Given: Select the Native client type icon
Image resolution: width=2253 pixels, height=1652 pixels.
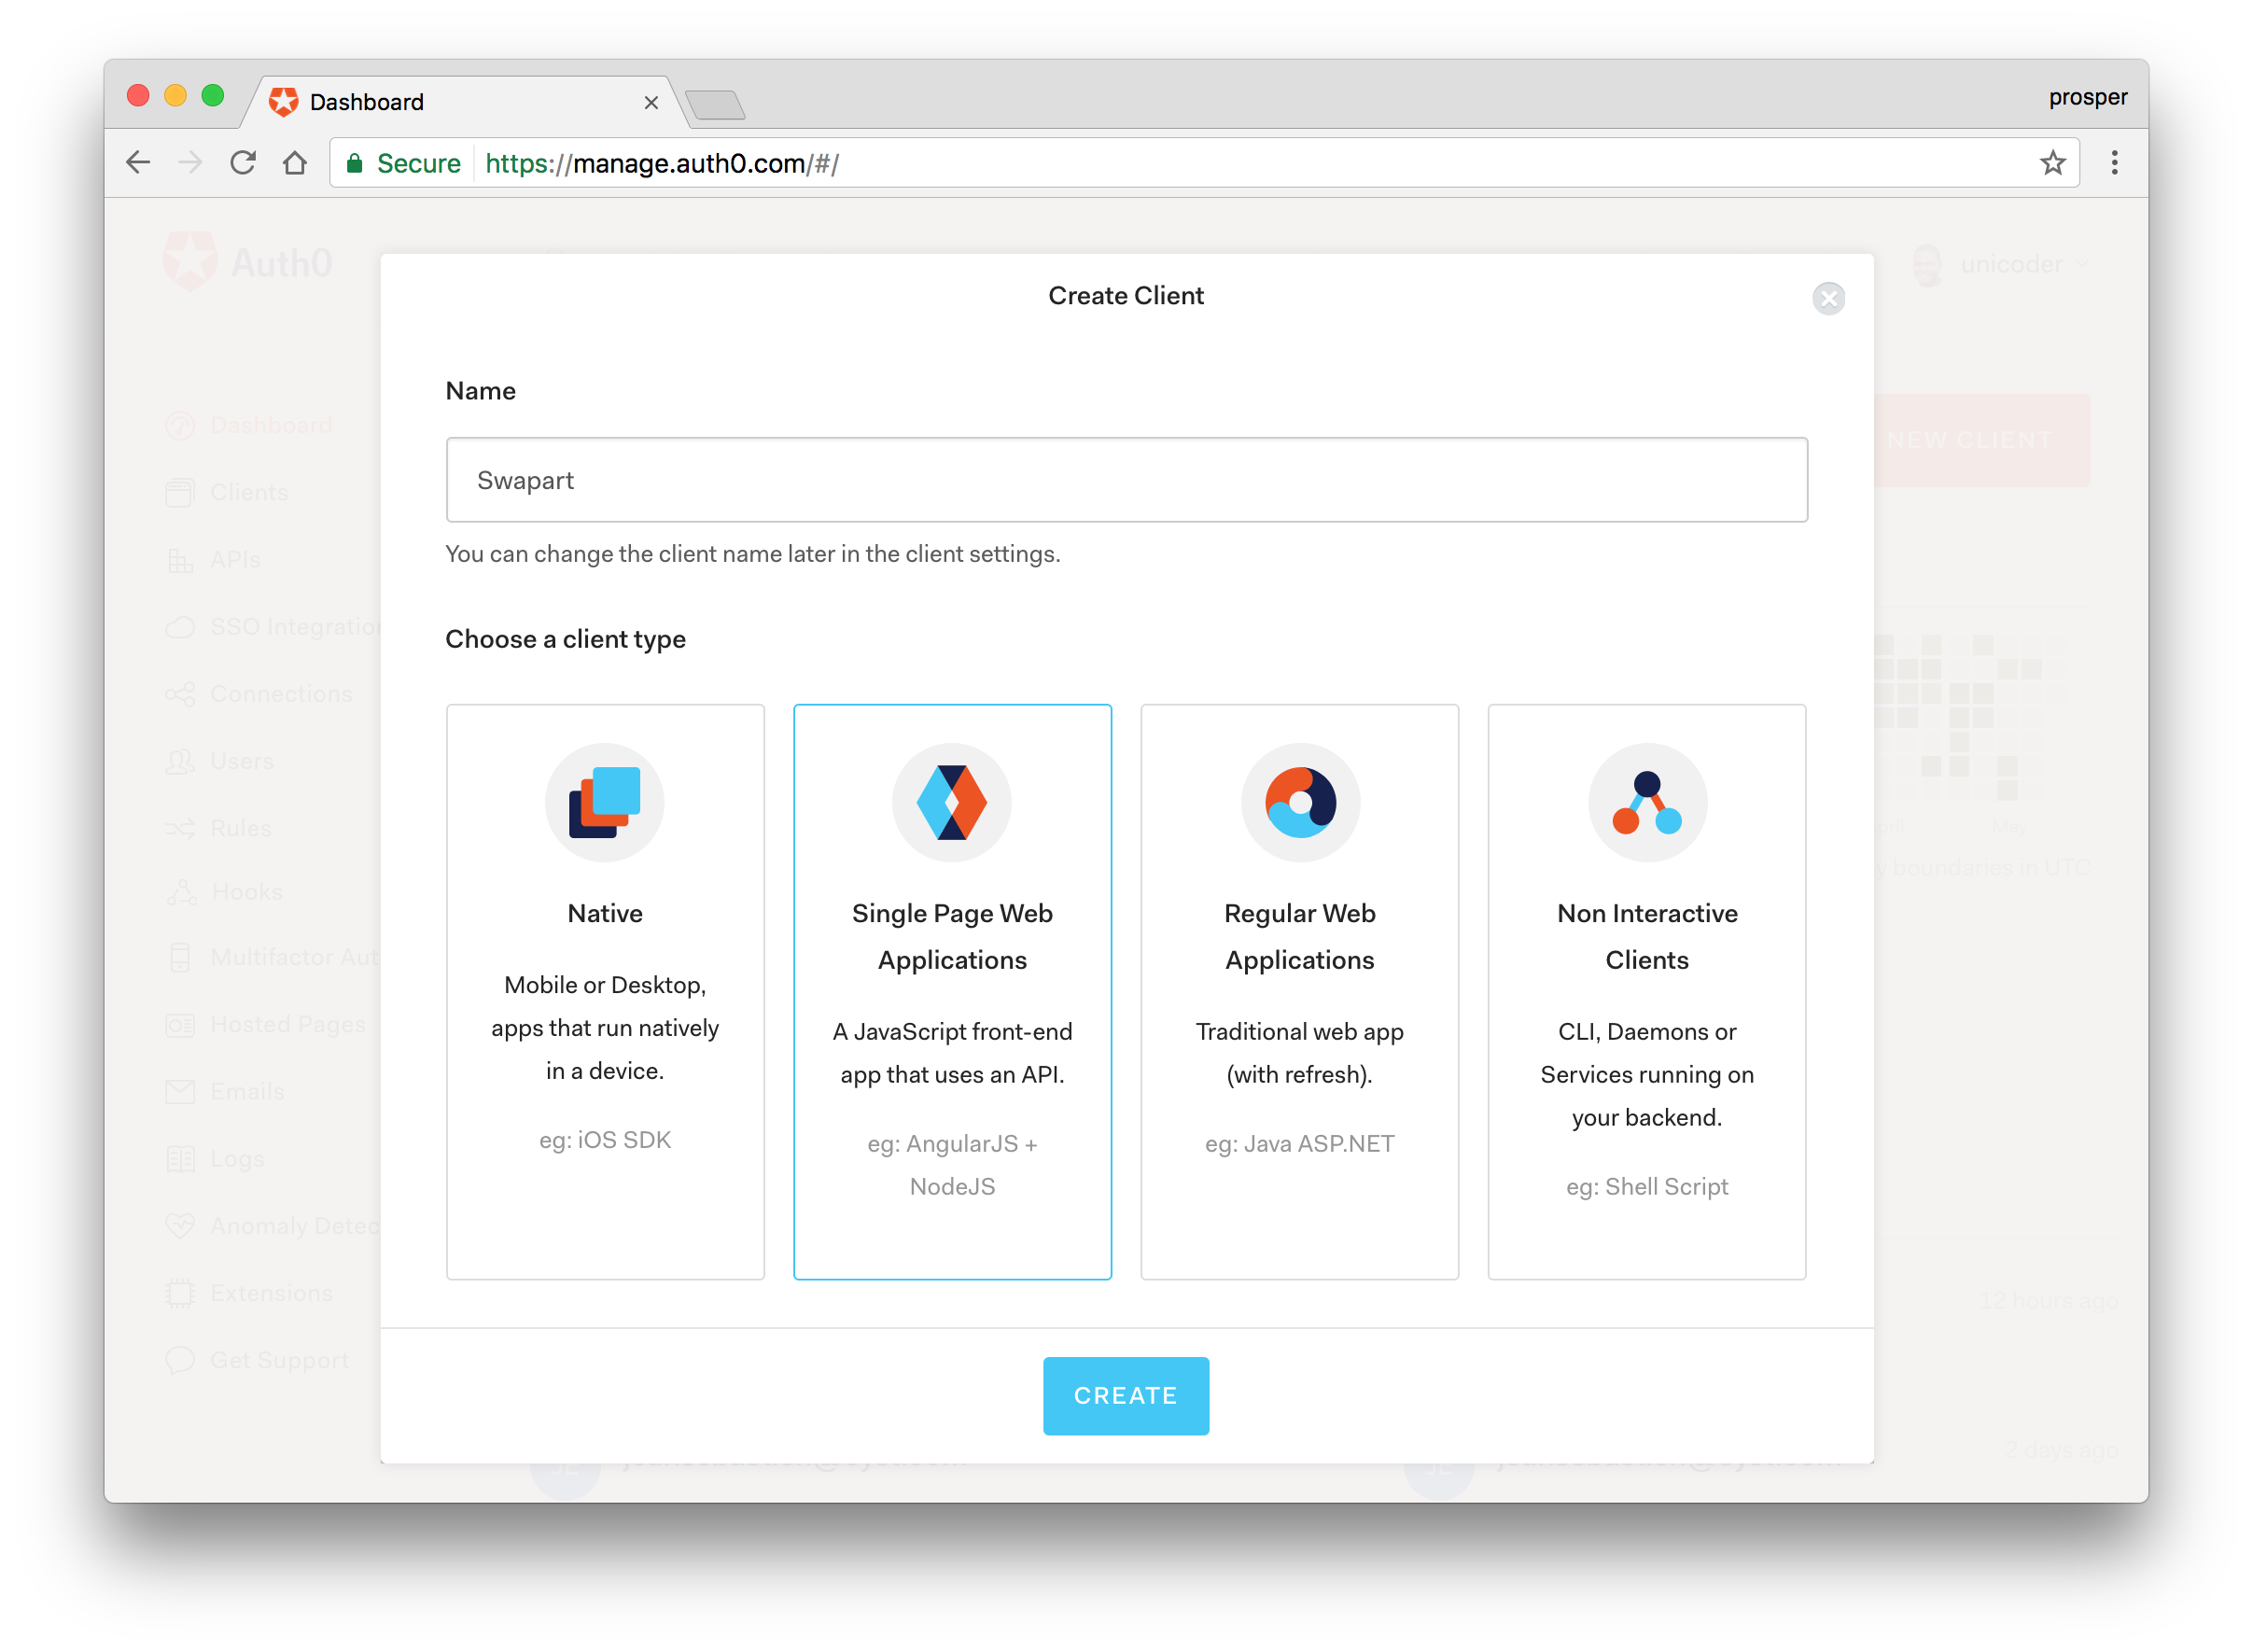Looking at the screenshot, I should tap(604, 802).
